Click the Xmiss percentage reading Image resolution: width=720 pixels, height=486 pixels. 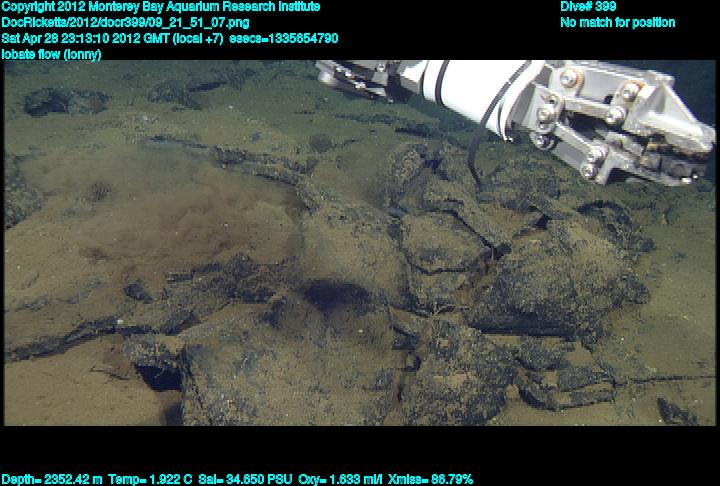pos(430,480)
